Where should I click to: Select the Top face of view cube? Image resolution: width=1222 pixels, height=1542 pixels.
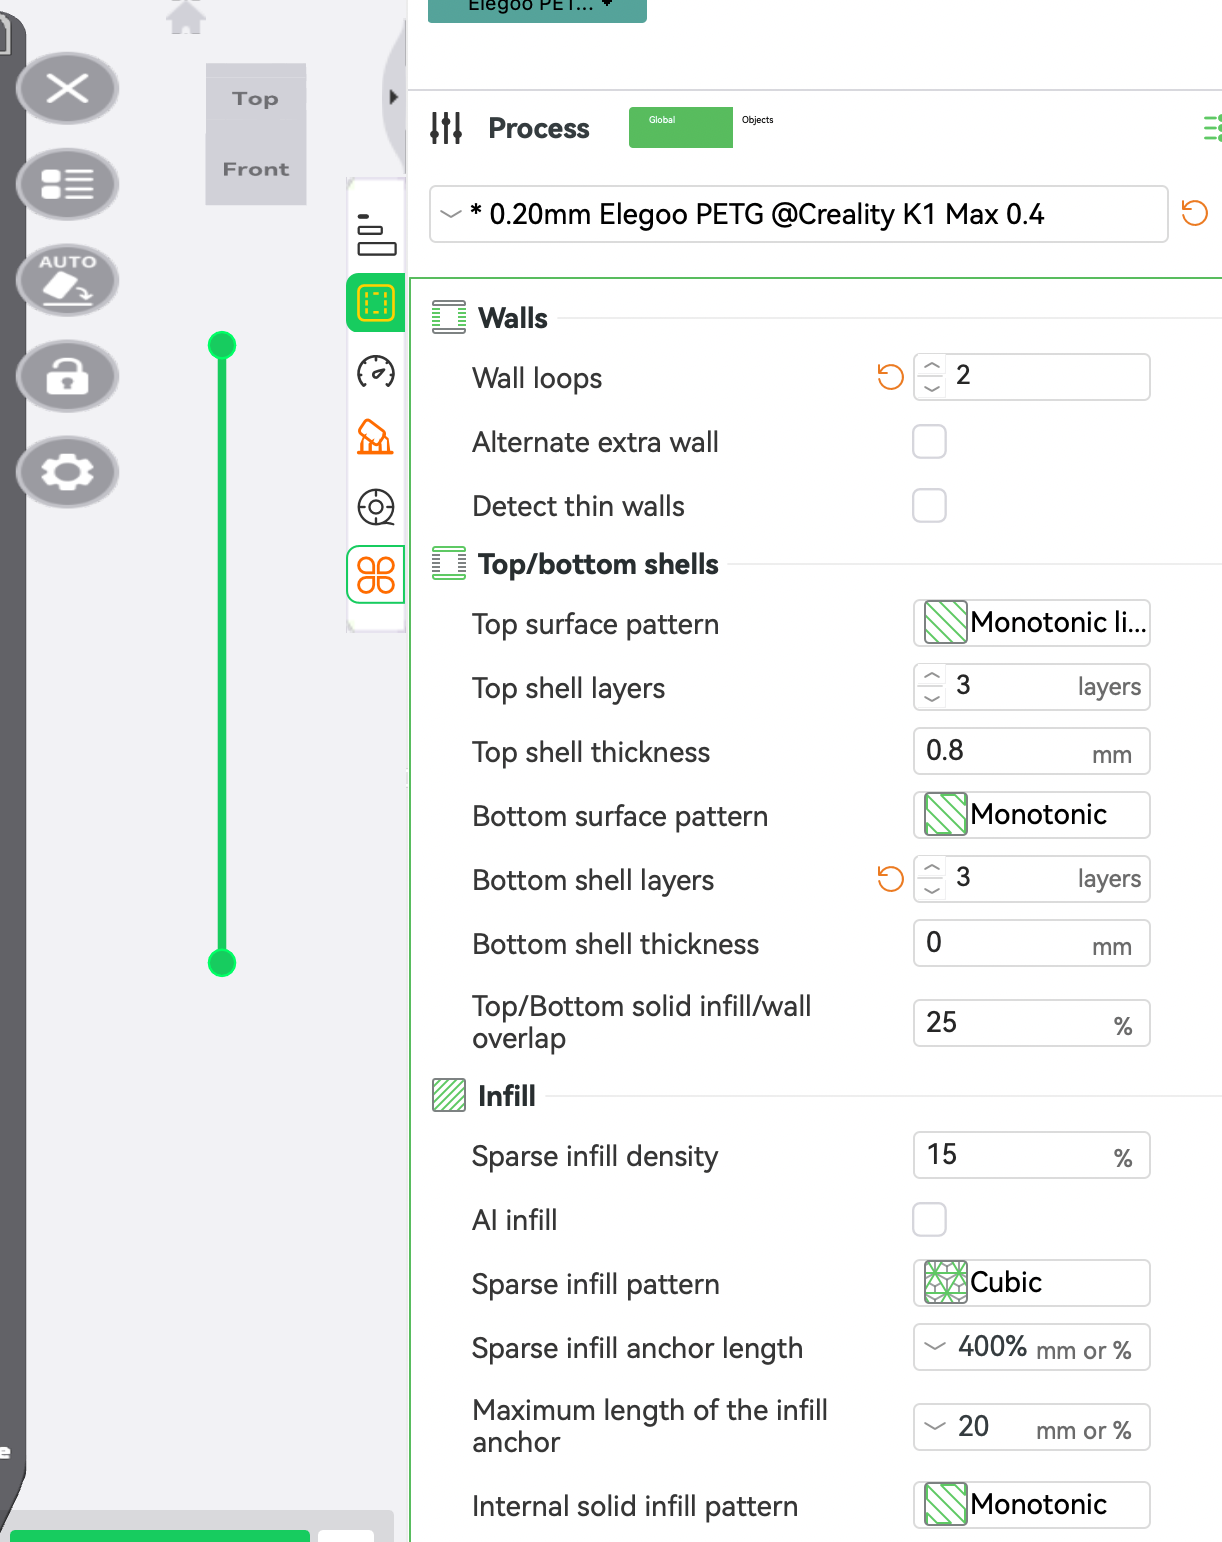tap(256, 98)
